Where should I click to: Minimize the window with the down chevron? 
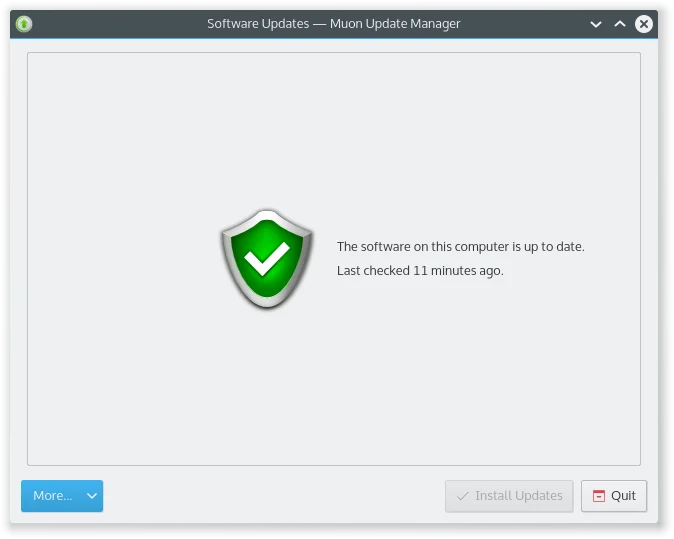pos(596,24)
